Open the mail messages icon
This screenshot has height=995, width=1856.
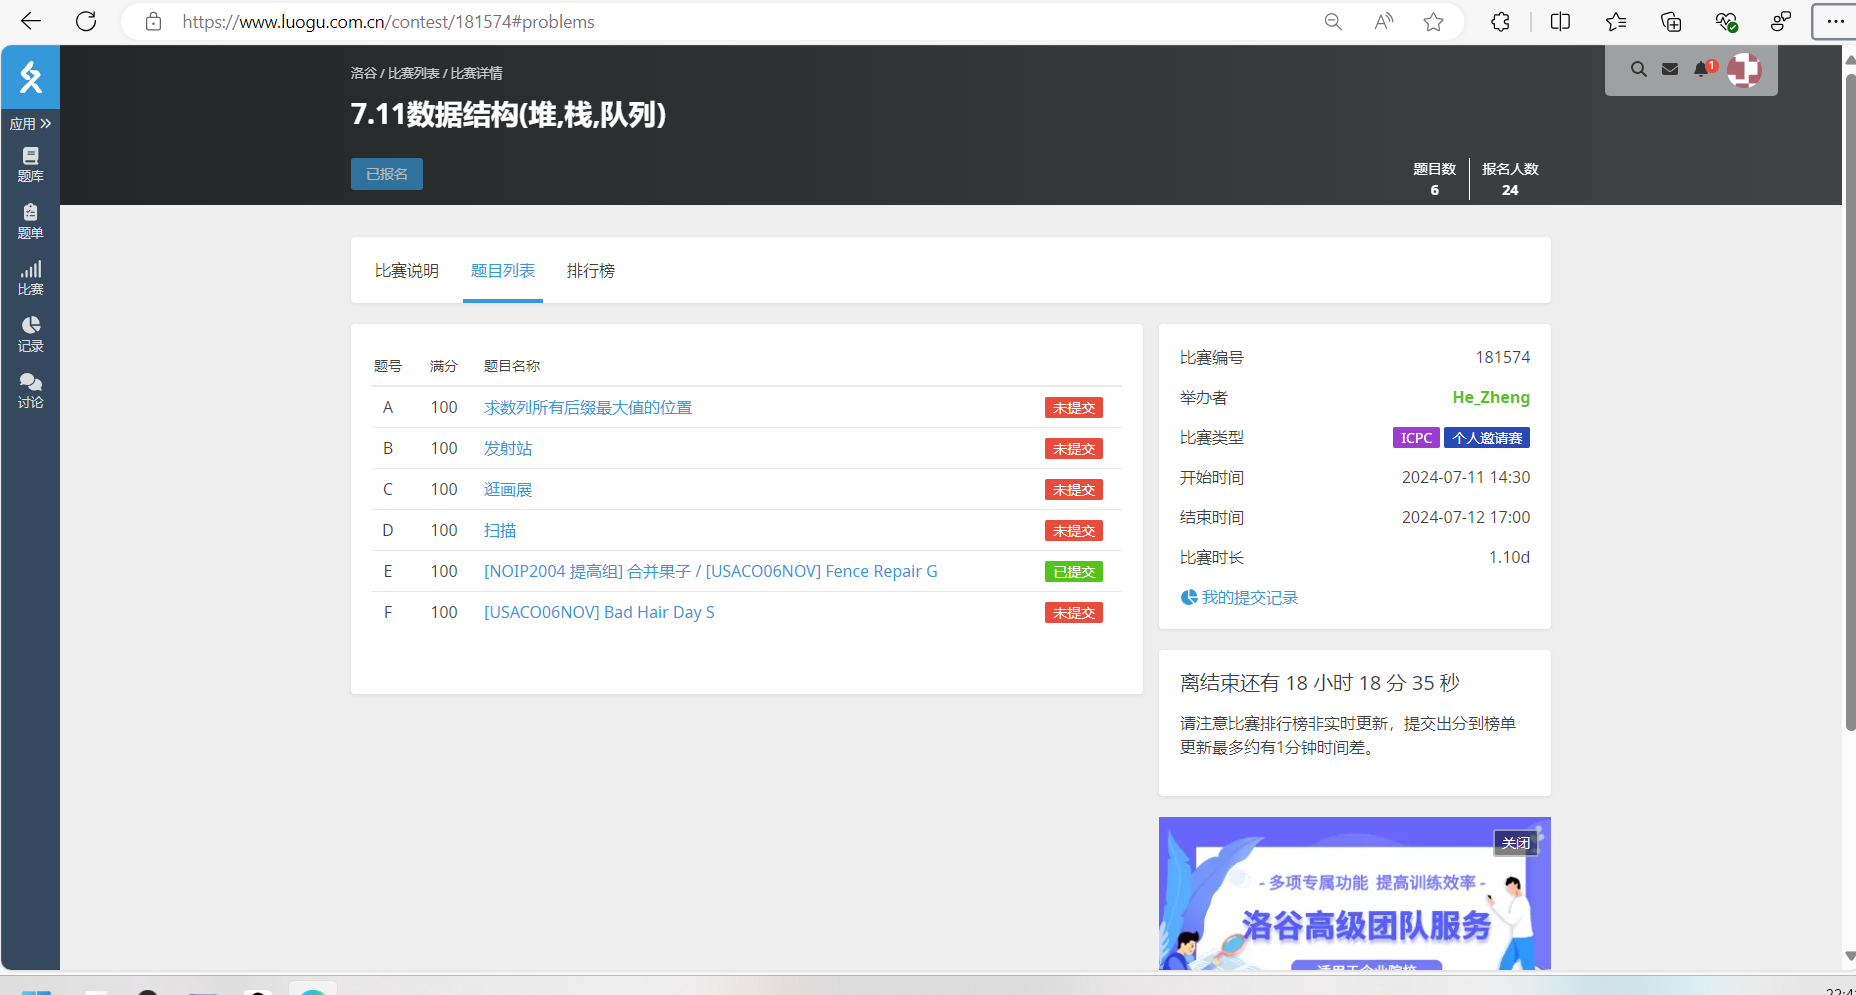click(x=1670, y=69)
